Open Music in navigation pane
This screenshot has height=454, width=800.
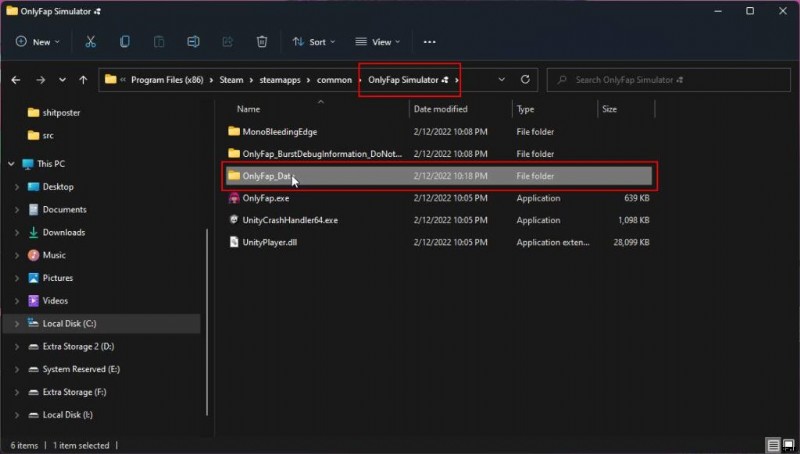54,255
